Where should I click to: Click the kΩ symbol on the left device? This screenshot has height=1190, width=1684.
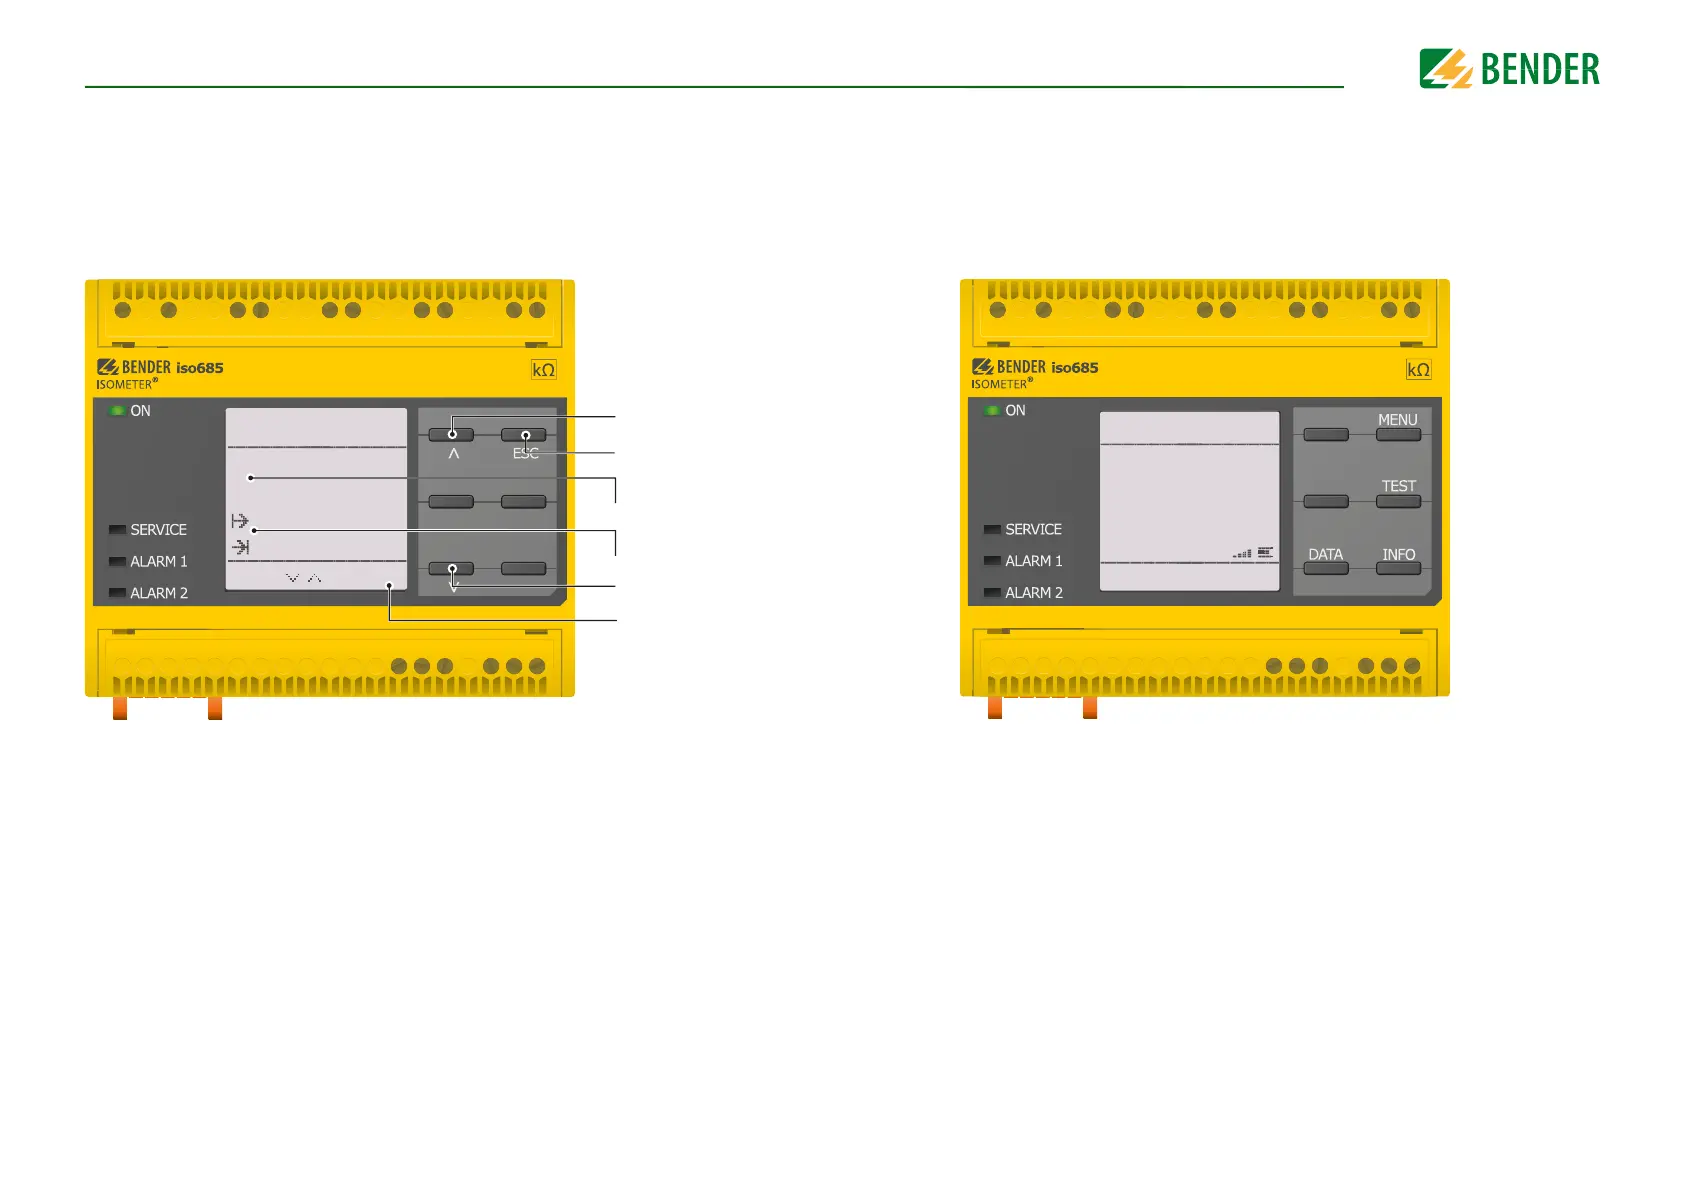[x=544, y=370]
